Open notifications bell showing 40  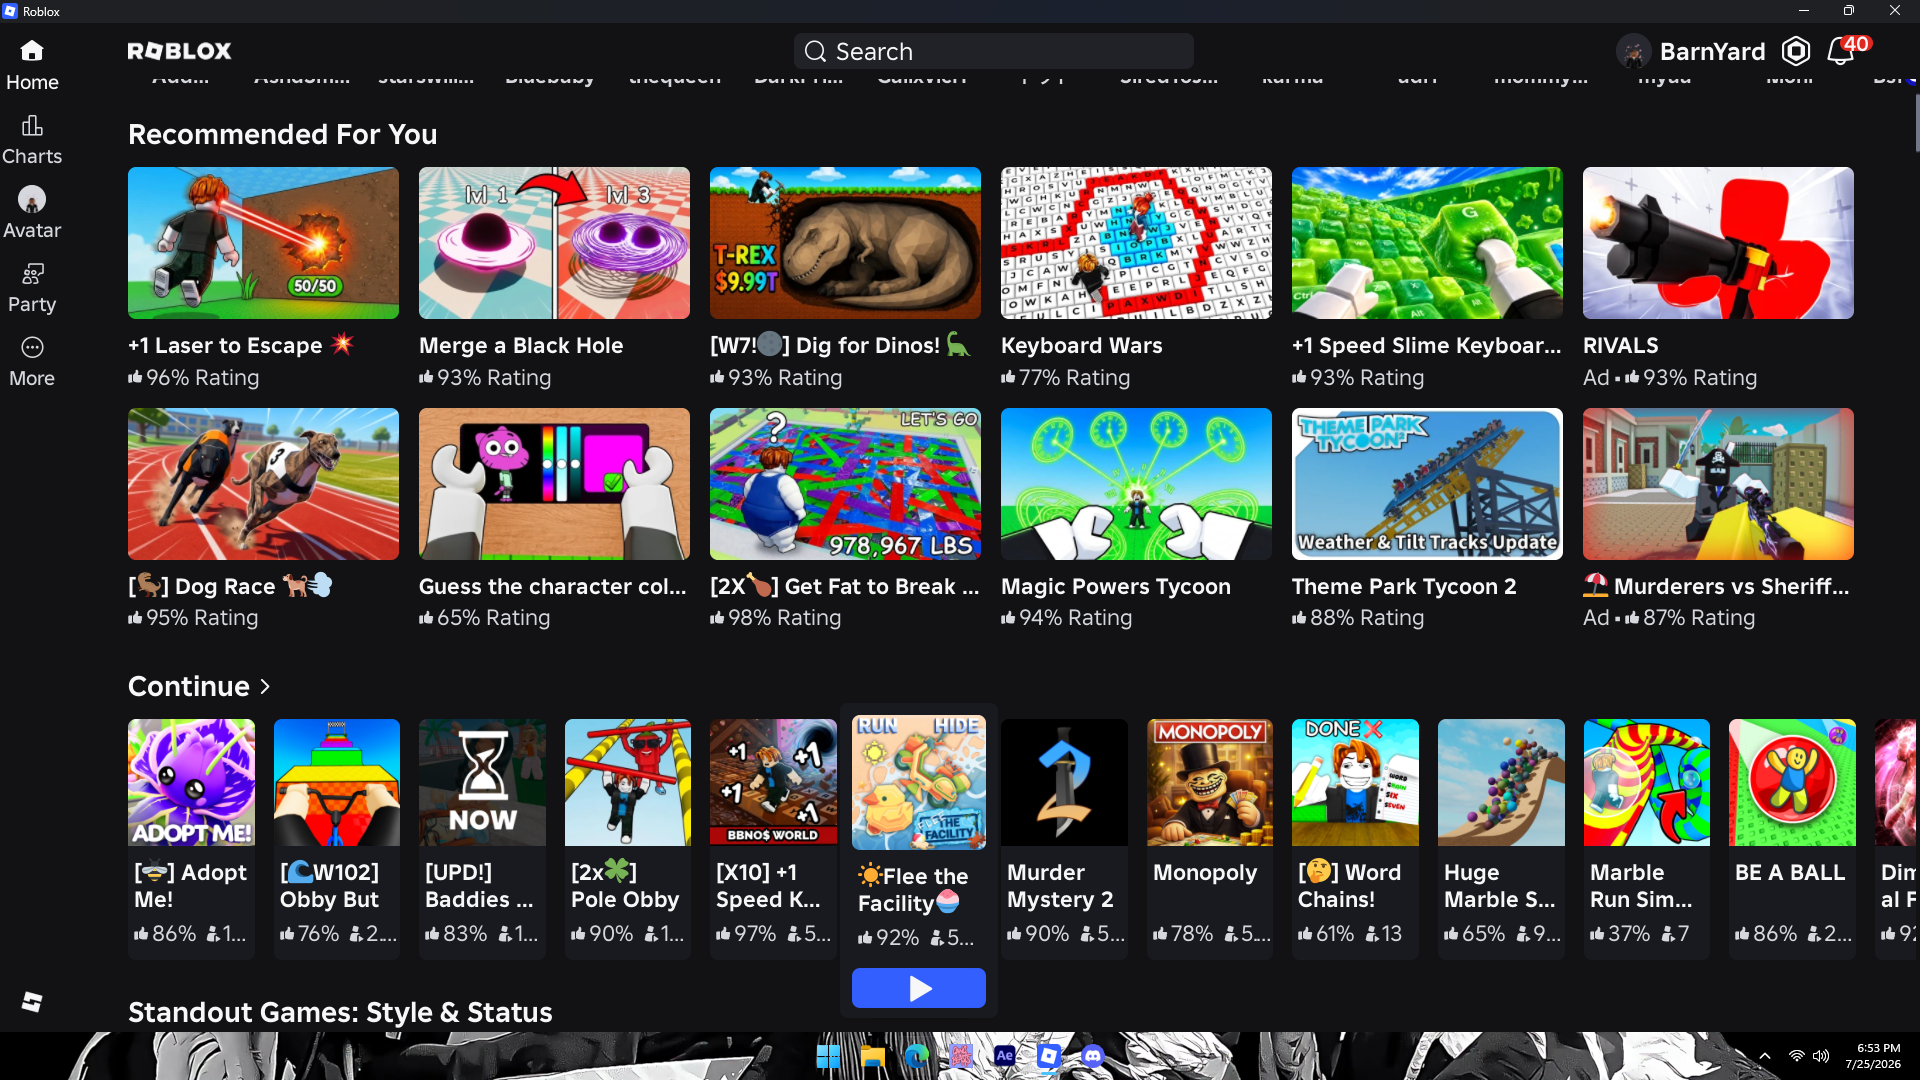click(x=1841, y=51)
